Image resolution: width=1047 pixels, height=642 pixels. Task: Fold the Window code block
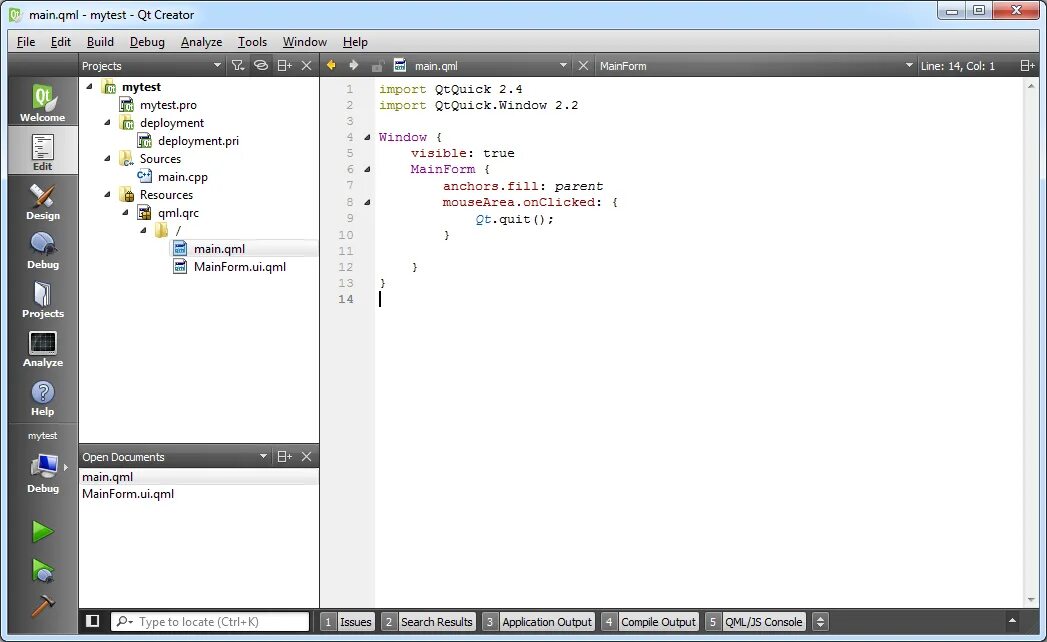click(367, 137)
